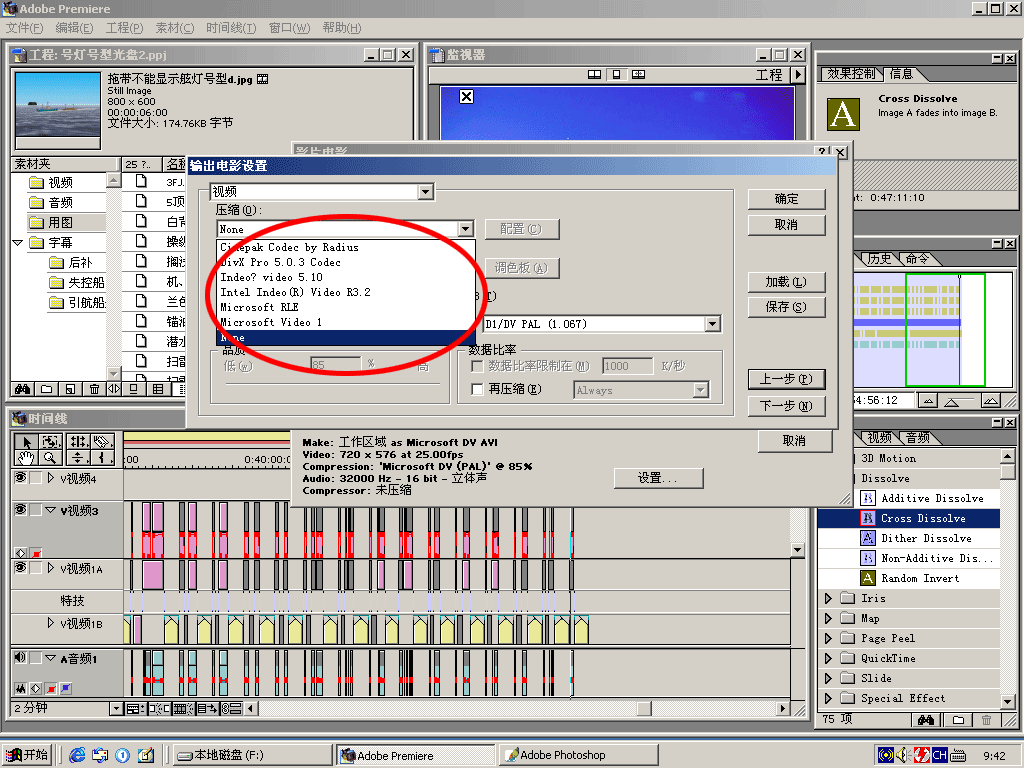Screen dimensions: 1024x768
Task: Toggle lock box on Video 4 track
Action: 35,477
